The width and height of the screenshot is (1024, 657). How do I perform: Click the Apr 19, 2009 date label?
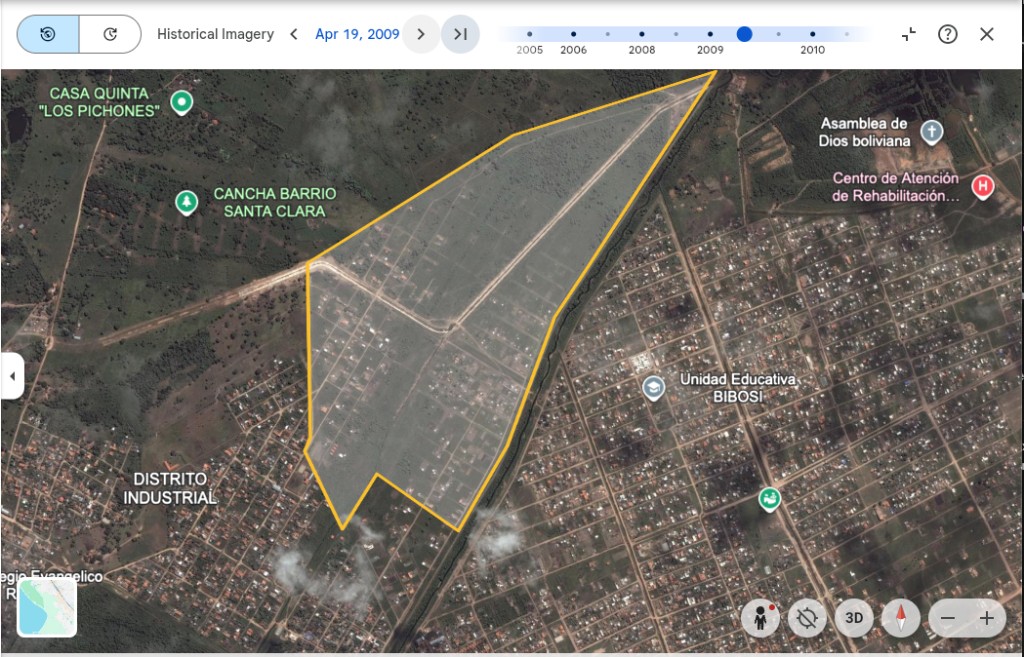tap(357, 34)
